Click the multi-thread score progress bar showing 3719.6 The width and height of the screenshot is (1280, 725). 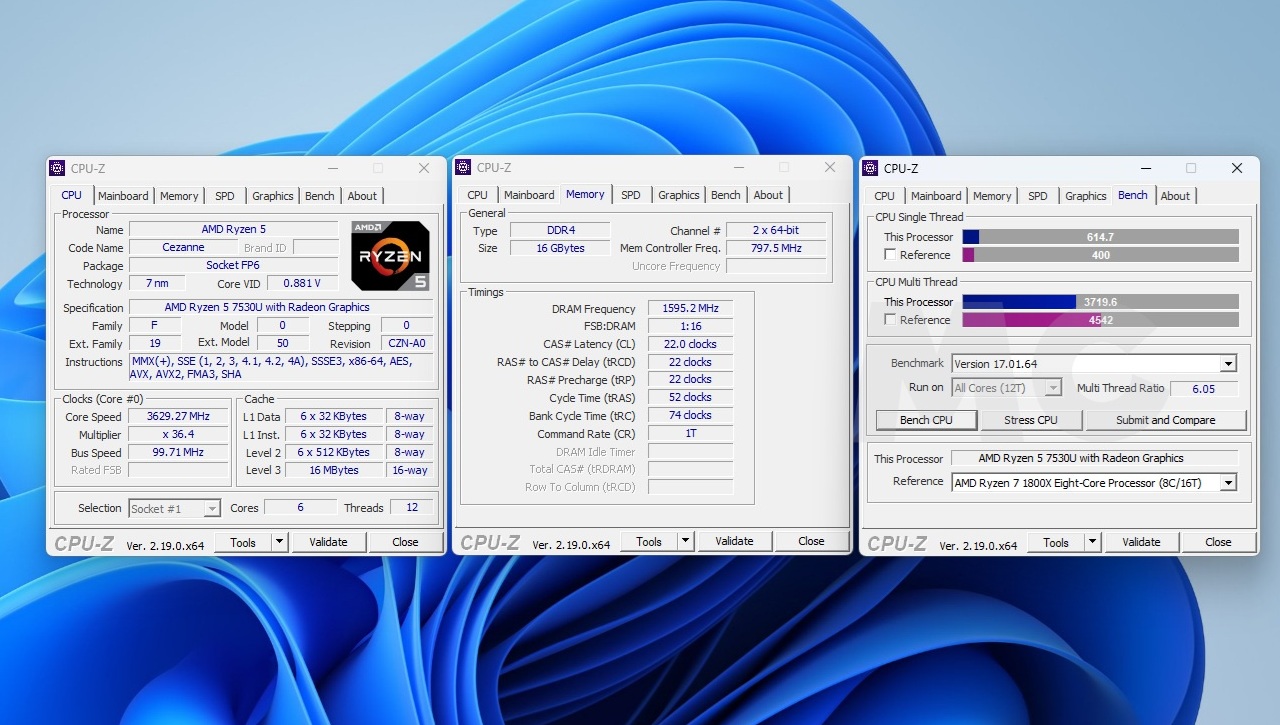pos(1101,301)
